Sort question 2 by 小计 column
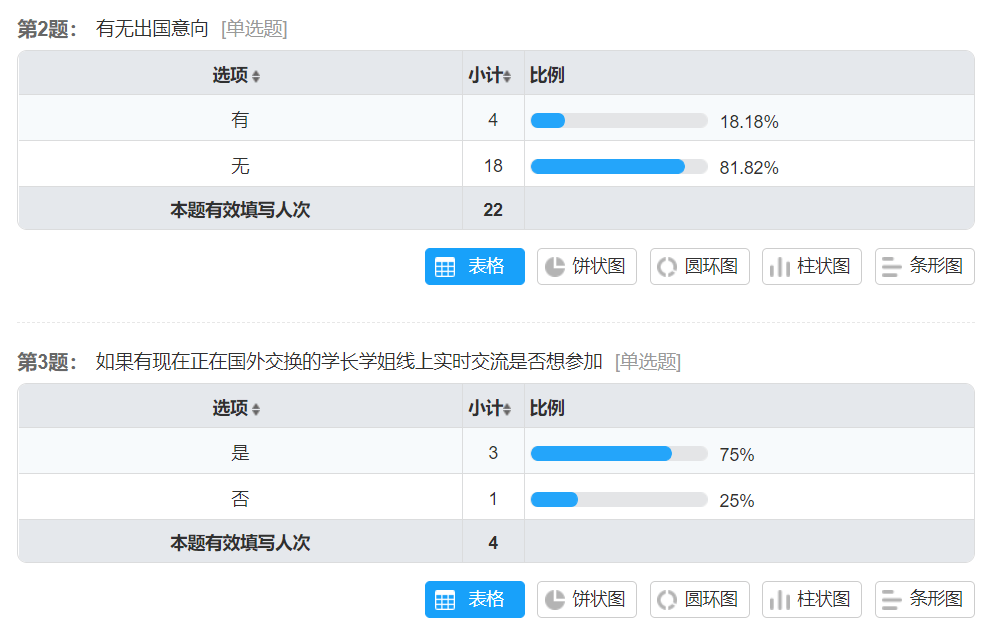The width and height of the screenshot is (993, 639). click(x=490, y=75)
